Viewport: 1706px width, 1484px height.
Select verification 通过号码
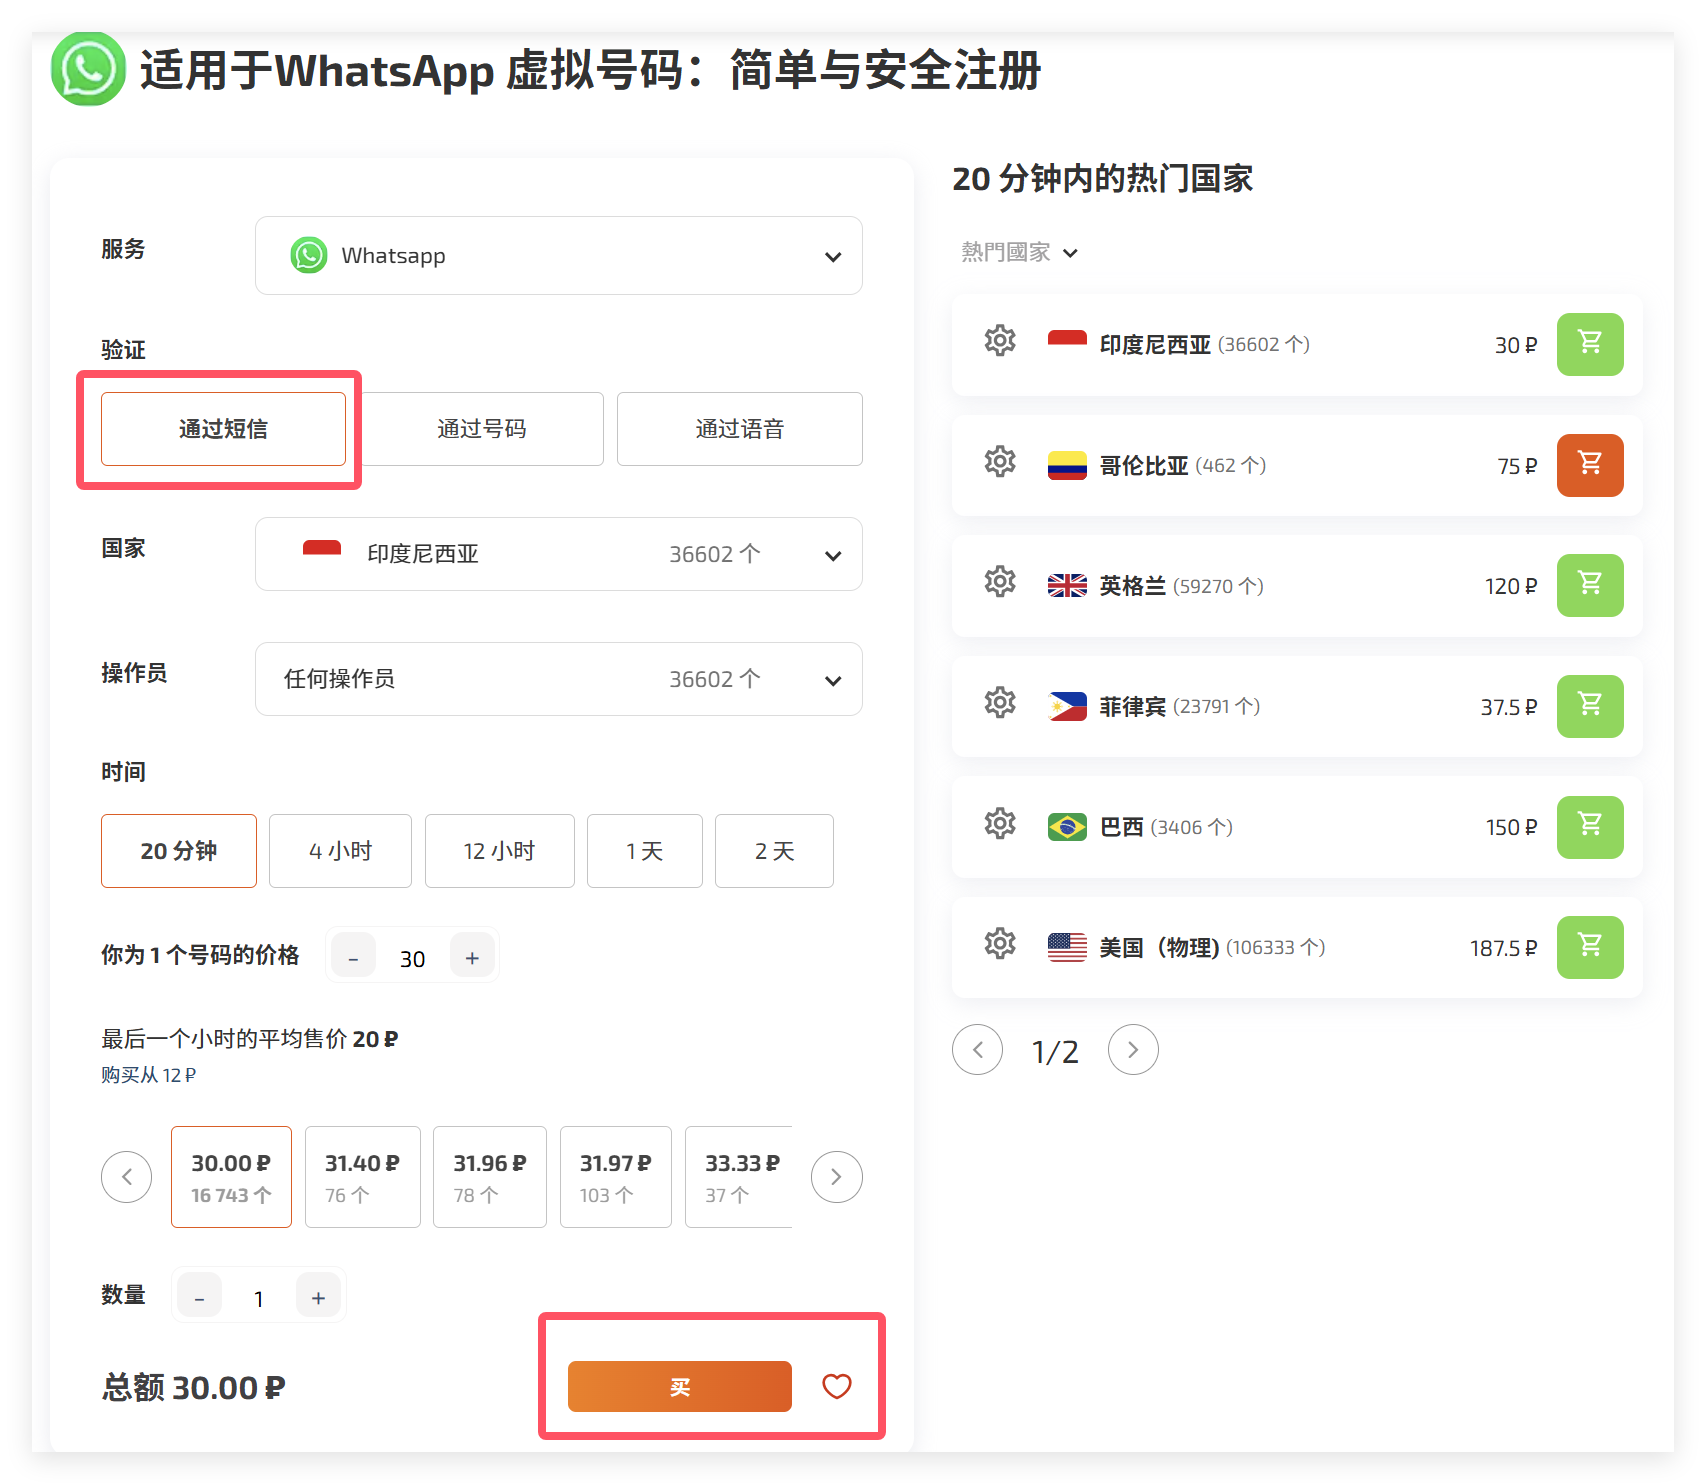481,429
